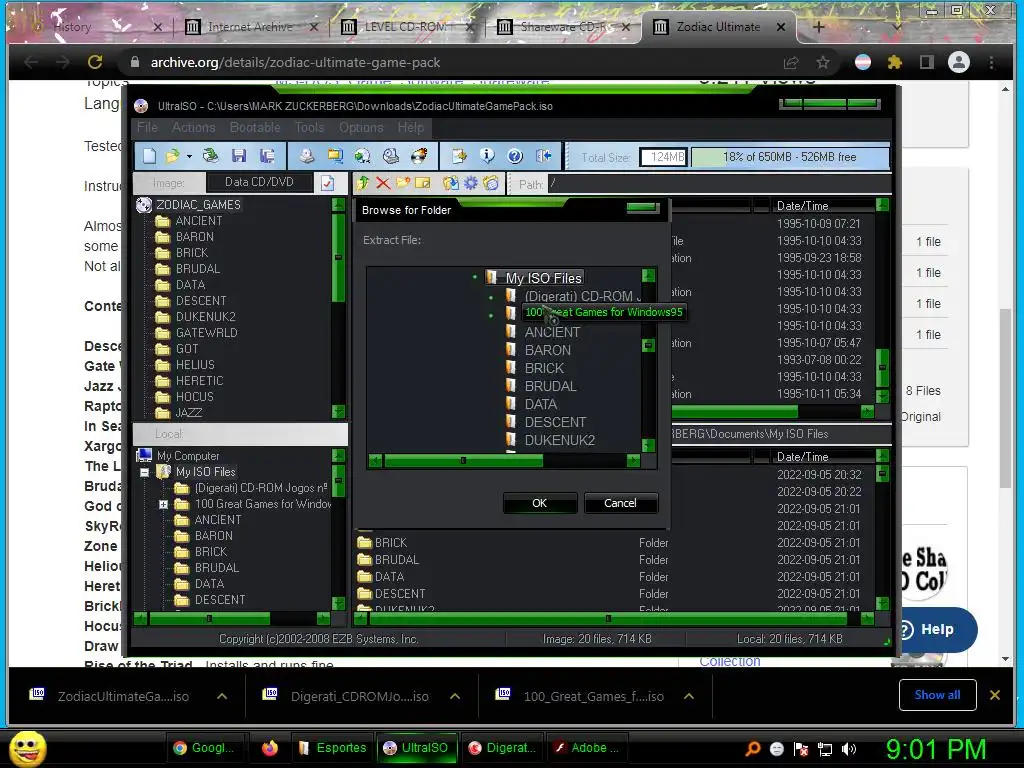Viewport: 1024px width, 768px height.
Task: Click the Mount to Virtual Drive icon
Action: coord(391,156)
